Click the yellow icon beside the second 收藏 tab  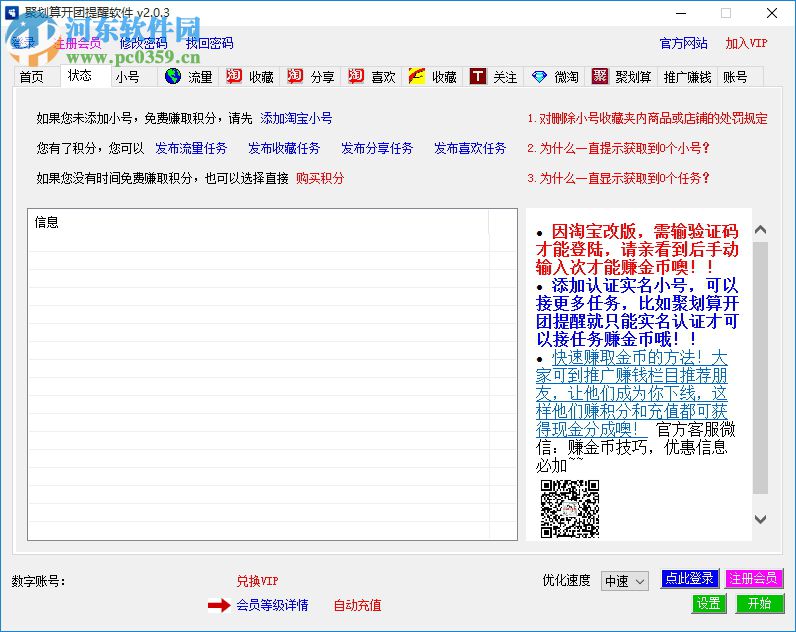click(x=417, y=76)
